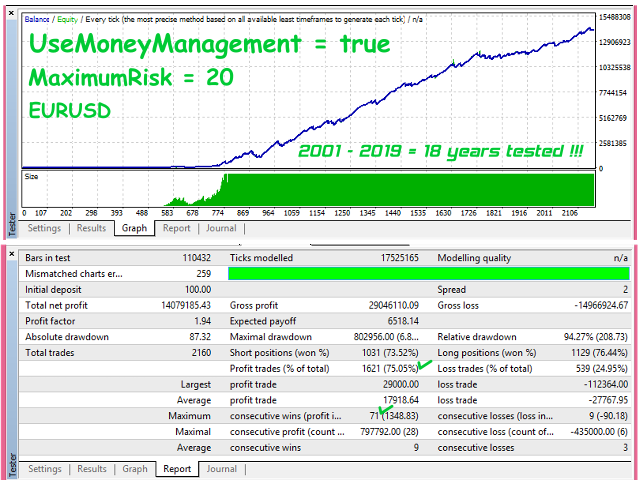Select Total net profit value 14079185.43
The image size is (640, 480).
[186, 305]
